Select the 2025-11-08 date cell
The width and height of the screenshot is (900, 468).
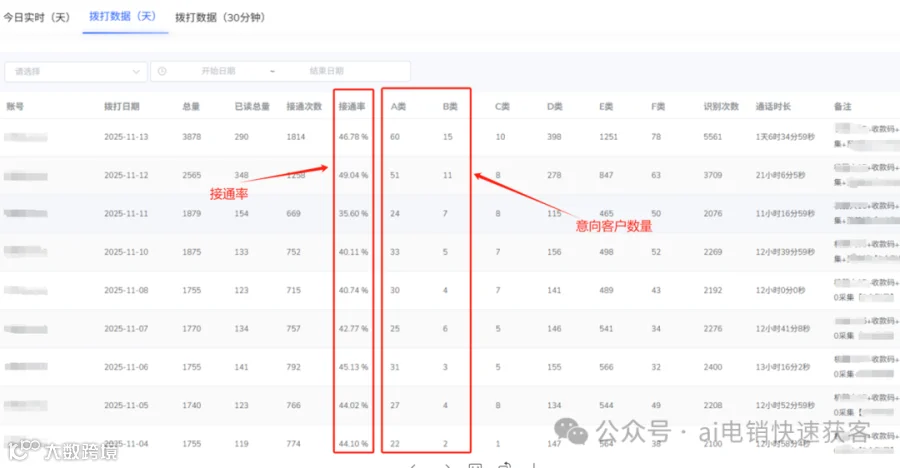click(x=126, y=290)
